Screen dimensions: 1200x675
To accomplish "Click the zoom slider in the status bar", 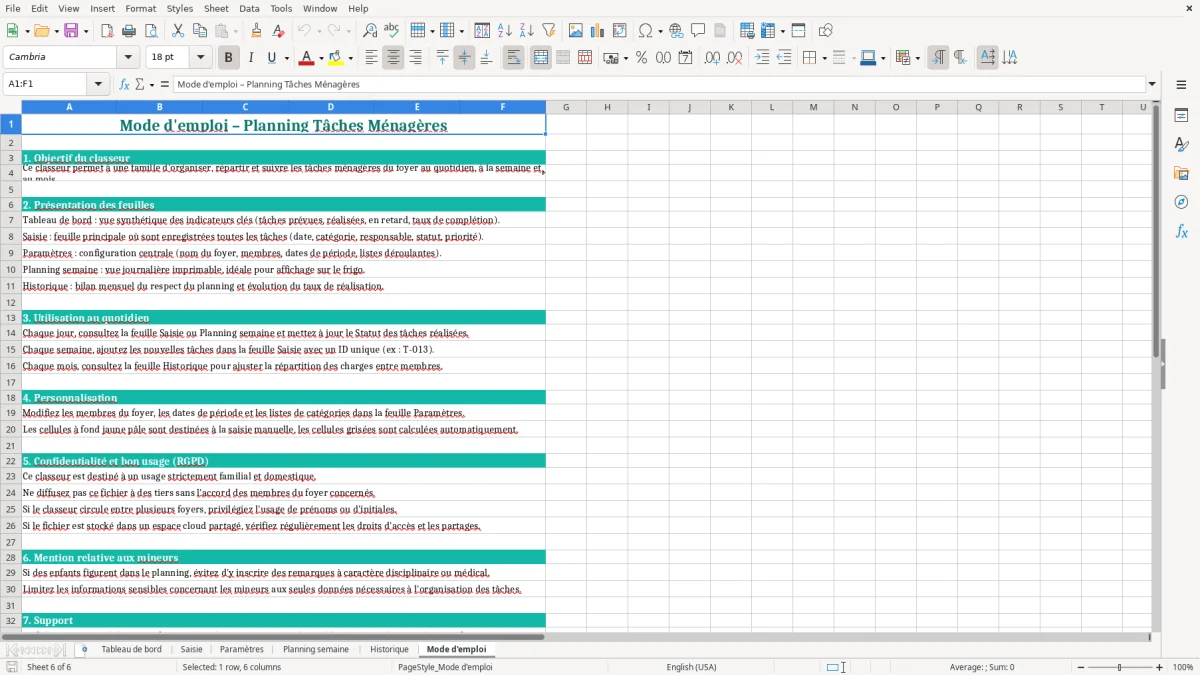I will pyautogui.click(x=1119, y=667).
